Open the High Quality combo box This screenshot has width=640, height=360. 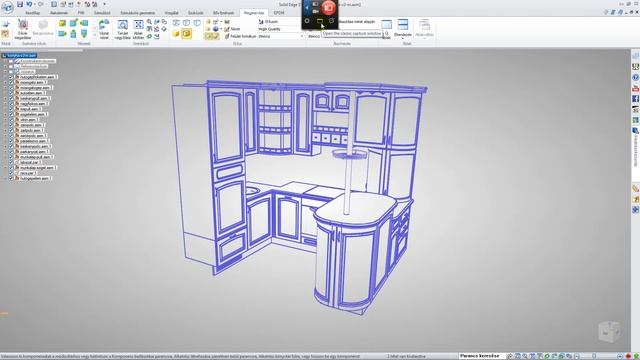pyautogui.click(x=281, y=29)
